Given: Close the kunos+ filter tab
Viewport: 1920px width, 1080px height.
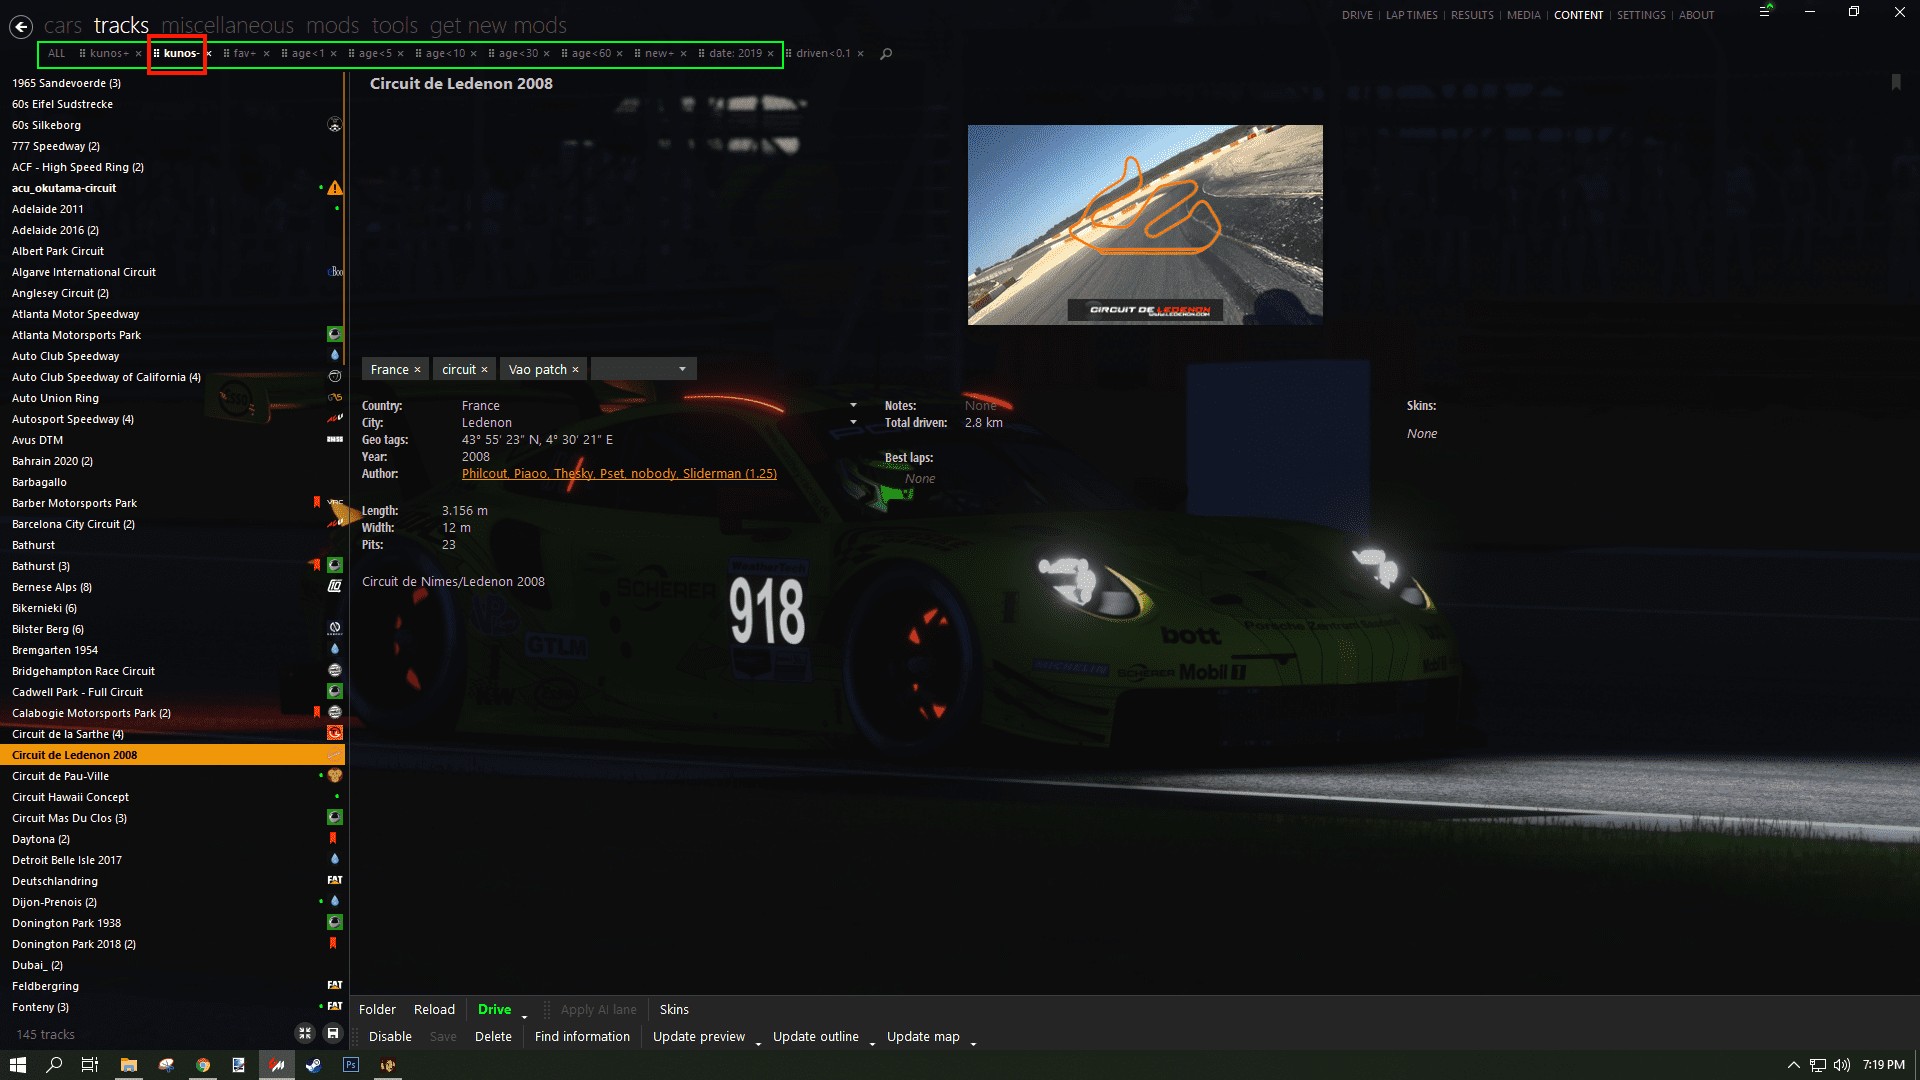Looking at the screenshot, I should pyautogui.click(x=138, y=54).
